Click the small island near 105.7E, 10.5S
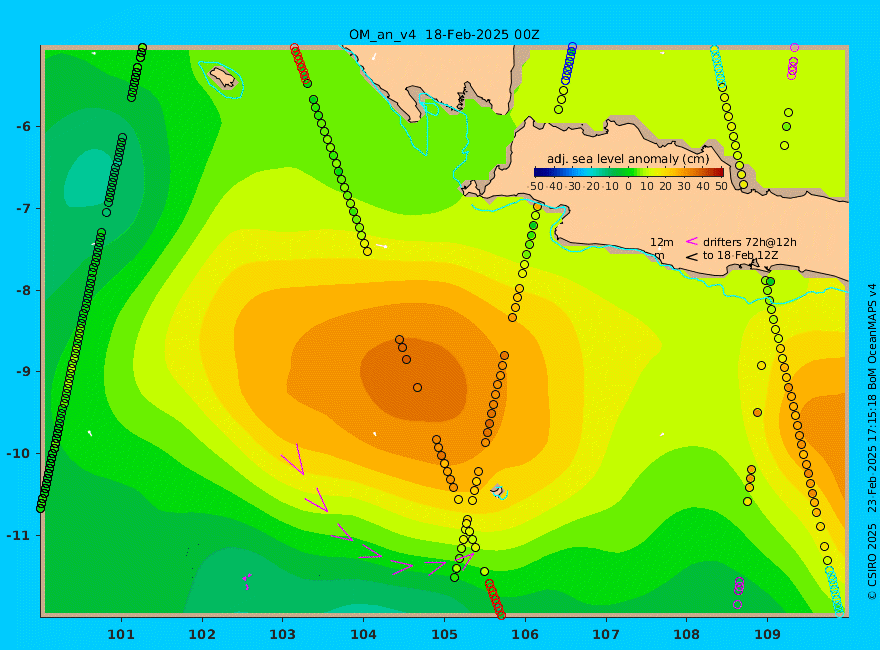The width and height of the screenshot is (880, 650). 498,491
